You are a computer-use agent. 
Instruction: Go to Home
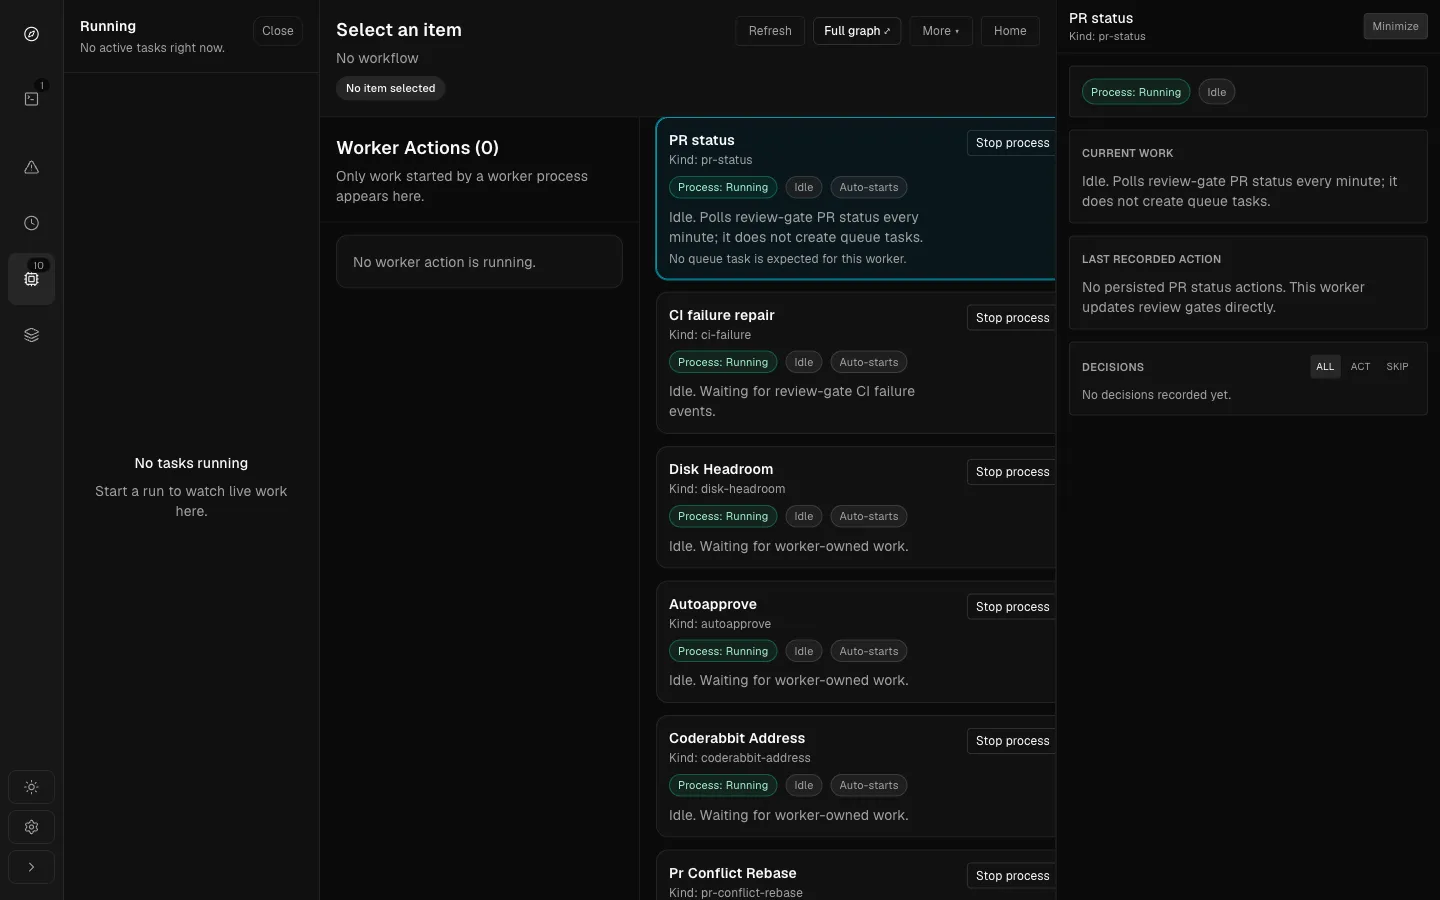tap(1010, 31)
